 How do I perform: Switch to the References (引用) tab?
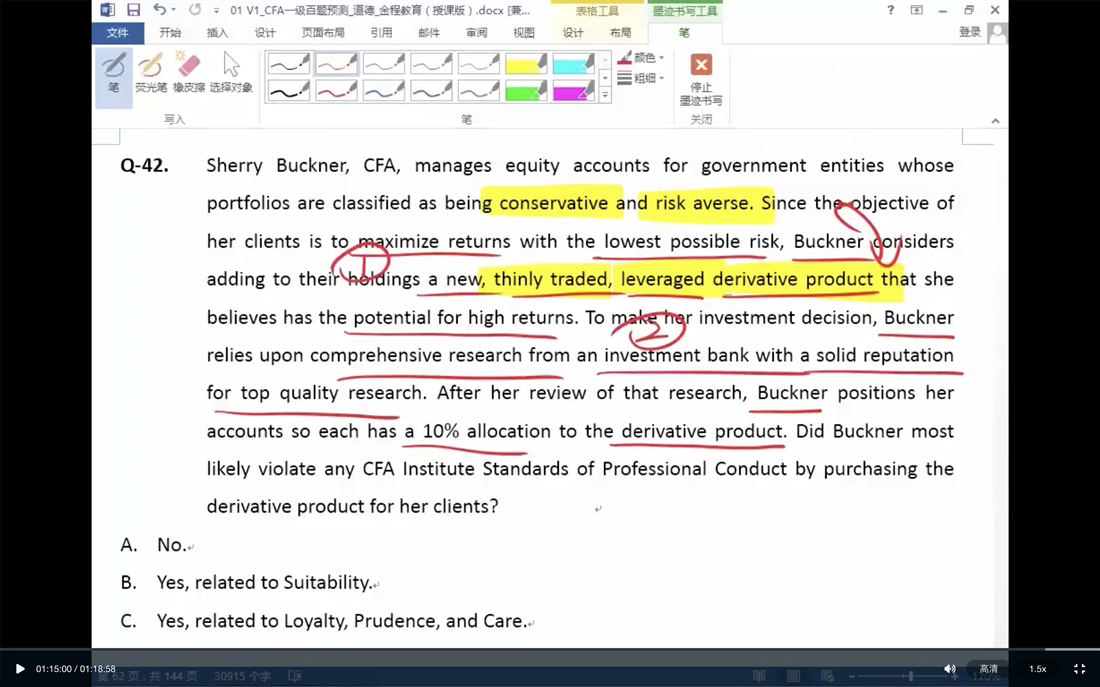[x=382, y=32]
